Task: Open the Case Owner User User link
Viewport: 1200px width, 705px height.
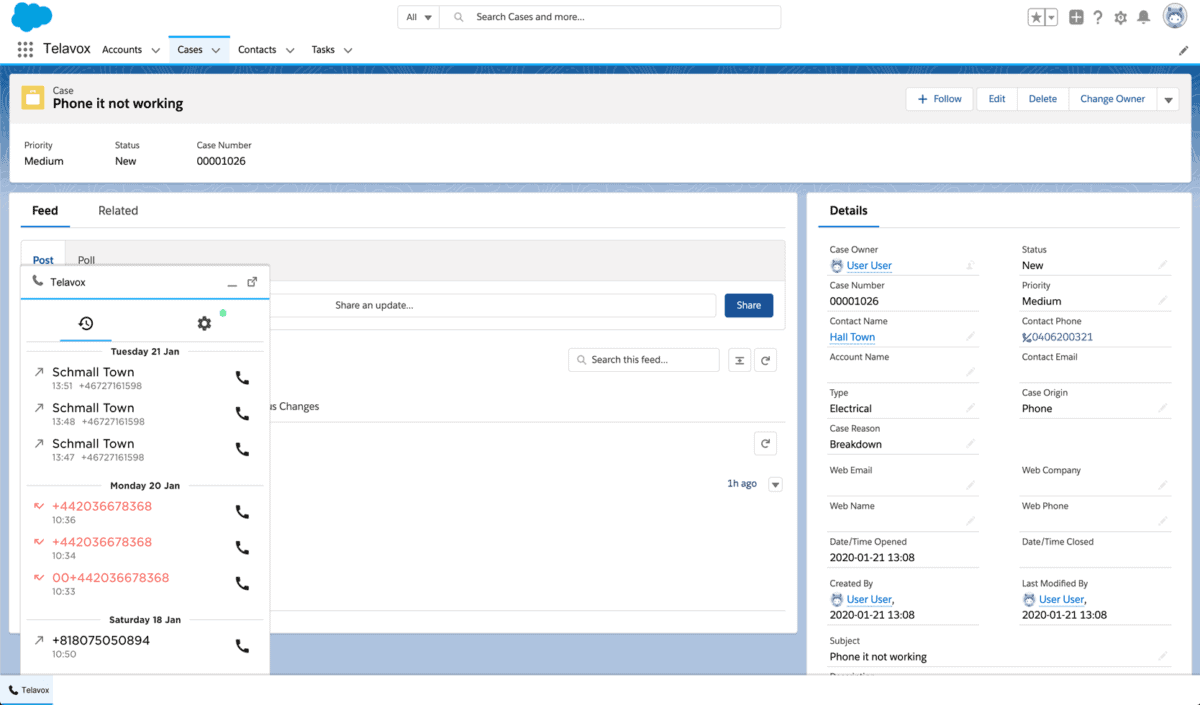Action: click(869, 266)
